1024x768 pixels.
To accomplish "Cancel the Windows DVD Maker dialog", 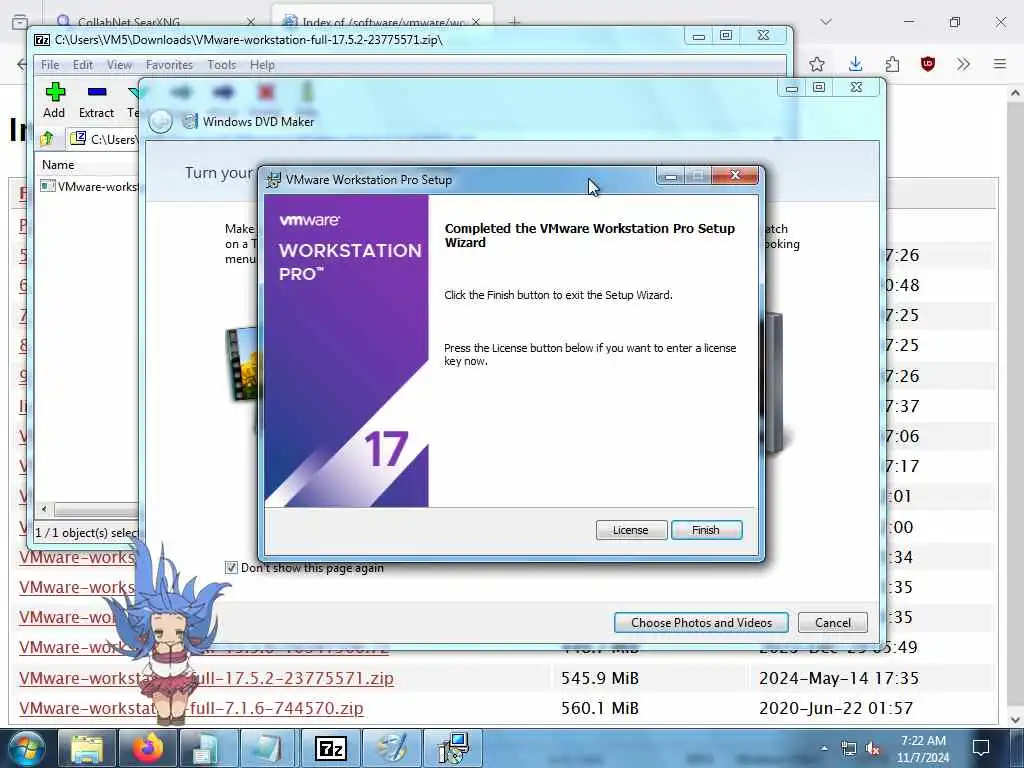I will coord(833,622).
